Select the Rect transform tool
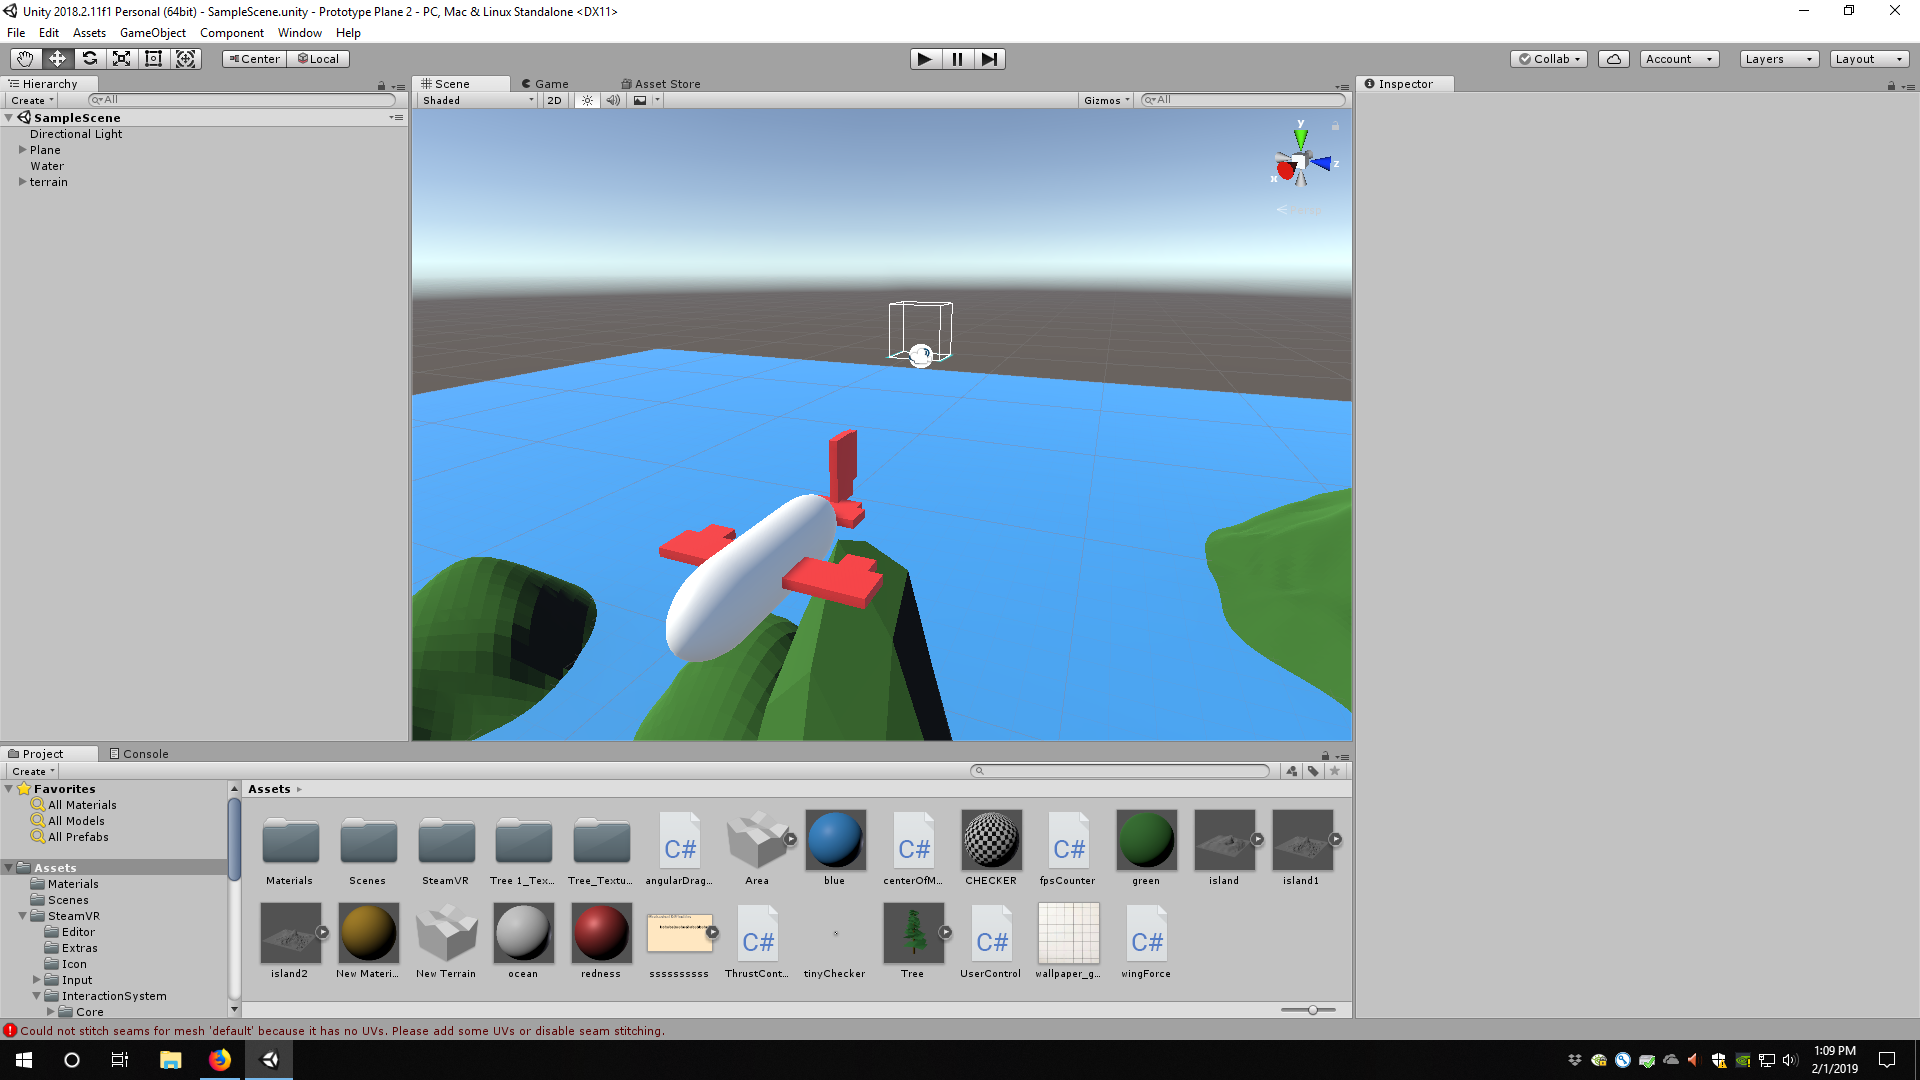1920x1080 pixels. coord(154,59)
